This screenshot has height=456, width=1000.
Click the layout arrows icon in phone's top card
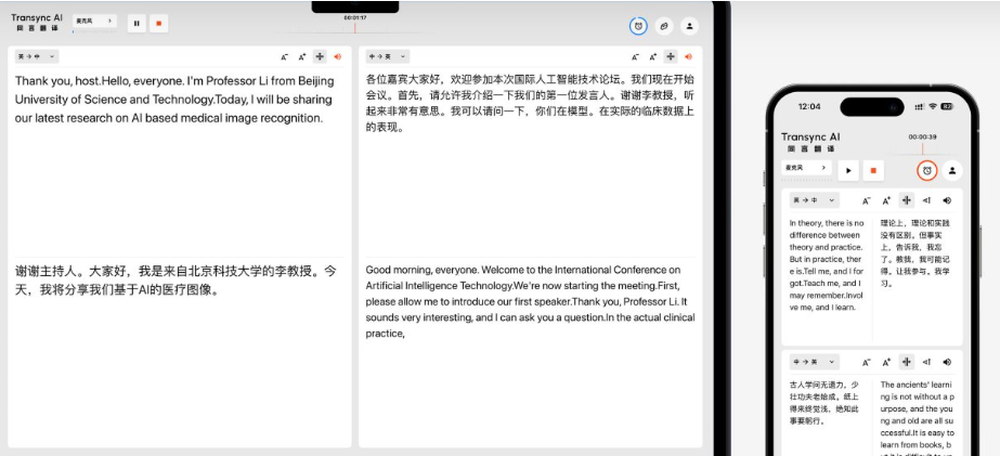coord(906,200)
